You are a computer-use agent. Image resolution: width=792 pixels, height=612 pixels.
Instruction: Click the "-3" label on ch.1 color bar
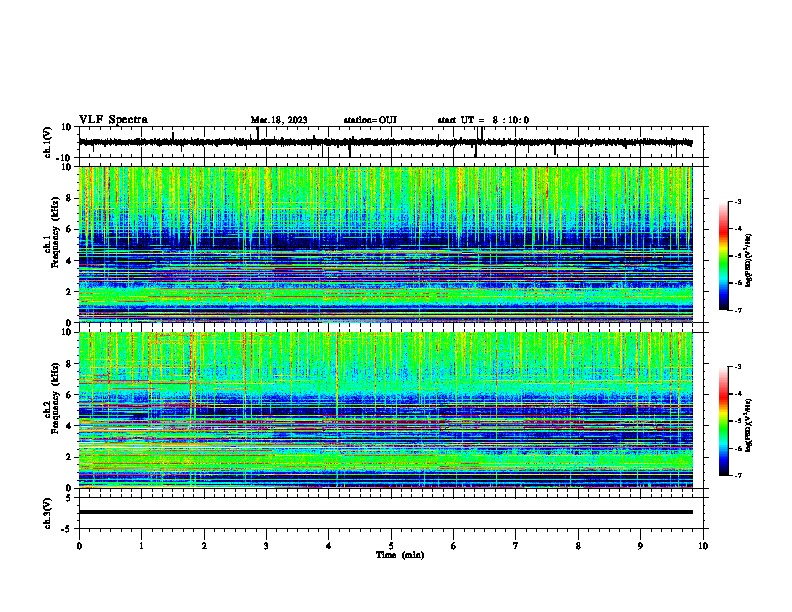click(737, 201)
